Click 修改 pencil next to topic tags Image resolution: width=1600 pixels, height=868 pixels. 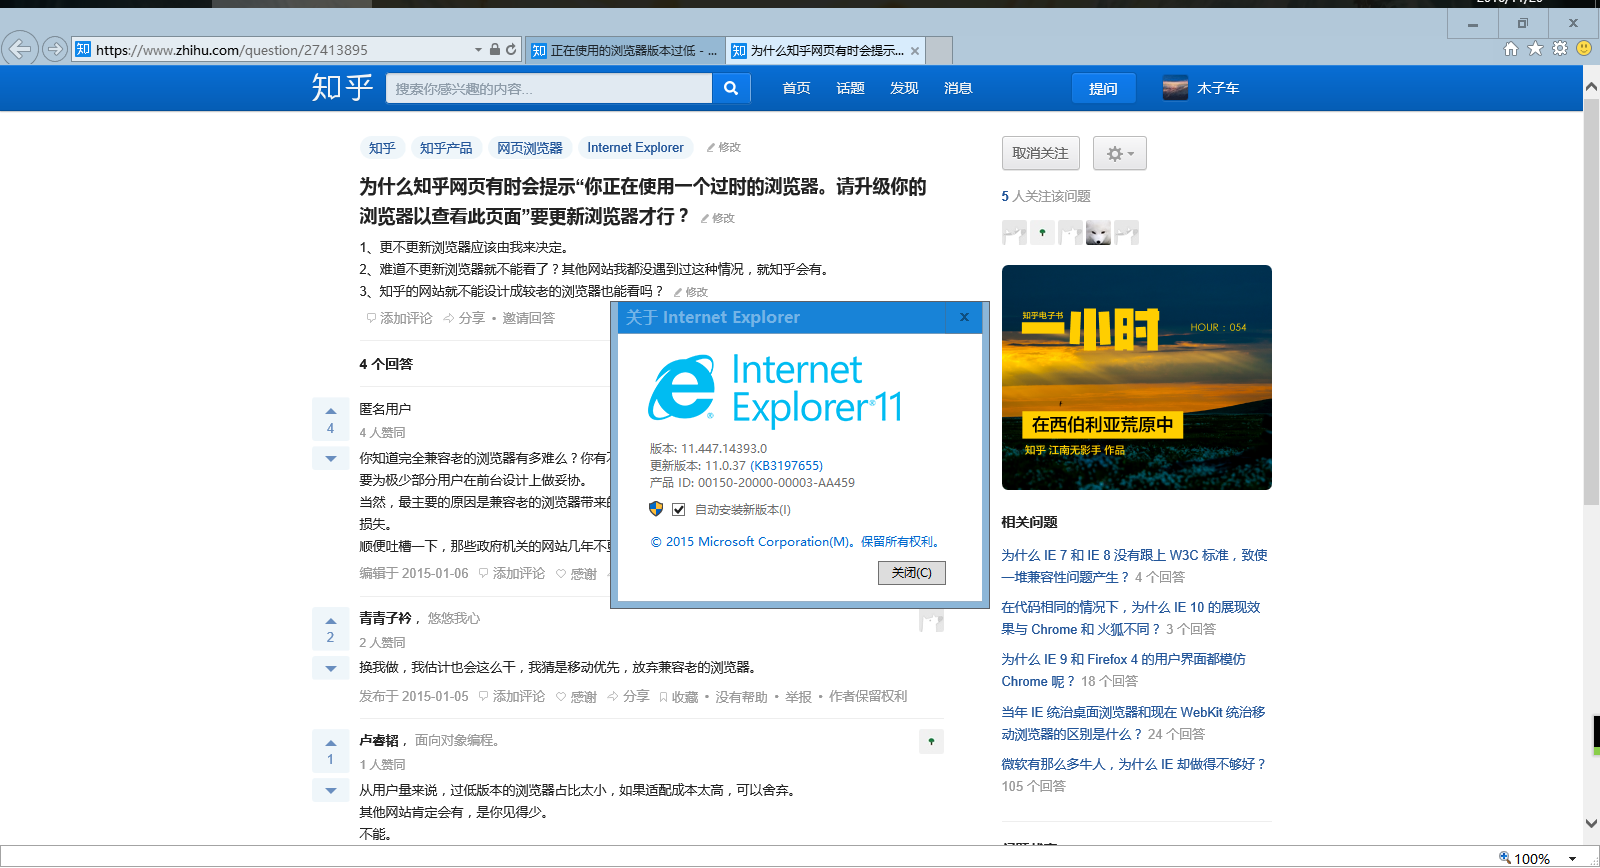pos(724,147)
